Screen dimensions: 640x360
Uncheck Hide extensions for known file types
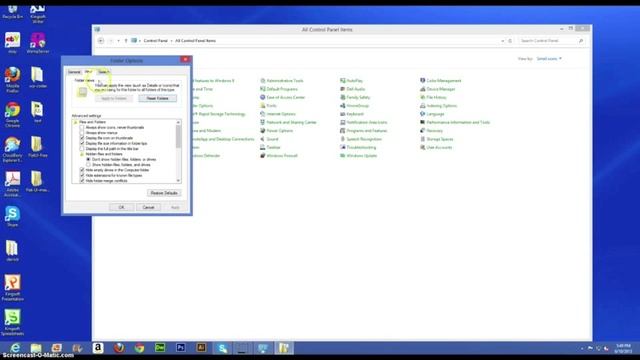tap(82, 175)
